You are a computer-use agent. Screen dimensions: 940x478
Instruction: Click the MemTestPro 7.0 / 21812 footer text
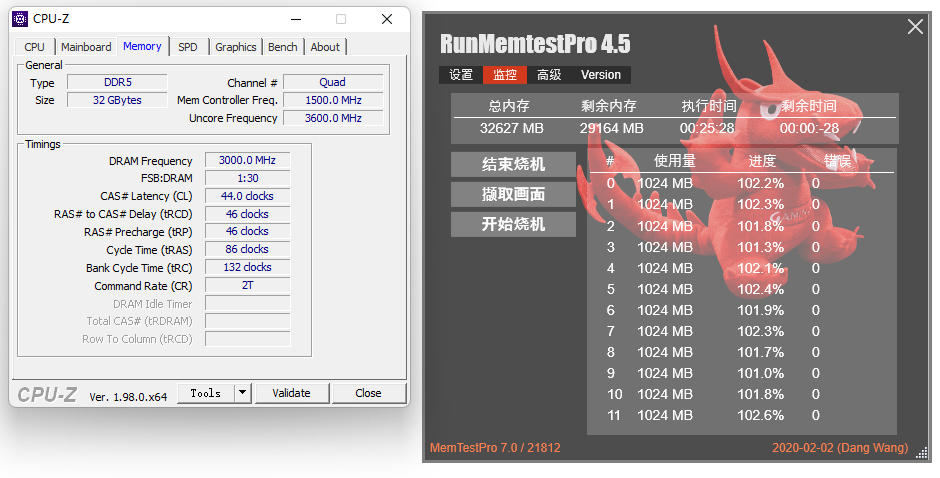(495, 447)
